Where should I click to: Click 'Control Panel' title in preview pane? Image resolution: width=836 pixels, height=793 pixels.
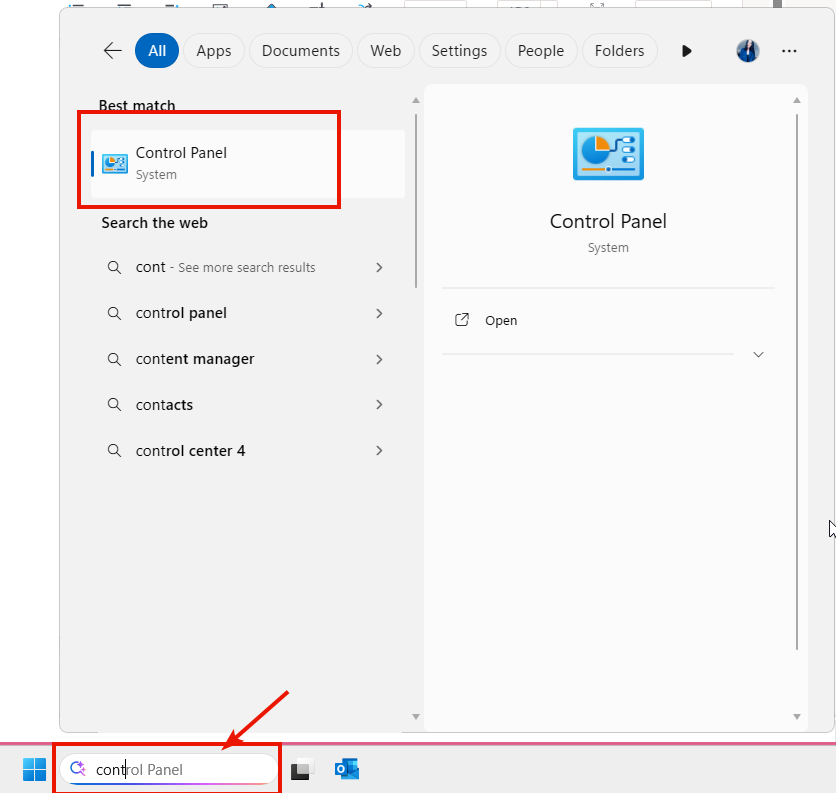pos(608,221)
